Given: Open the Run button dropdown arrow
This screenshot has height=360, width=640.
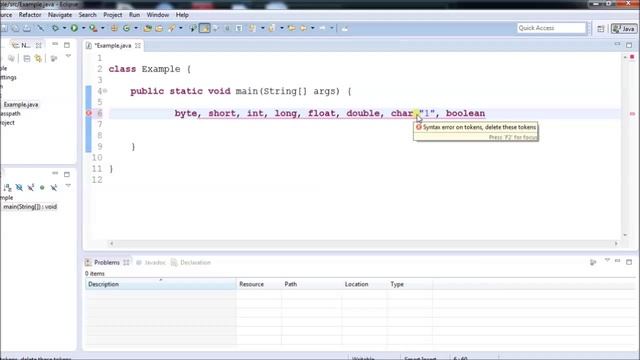Looking at the screenshot, I should [83, 28].
